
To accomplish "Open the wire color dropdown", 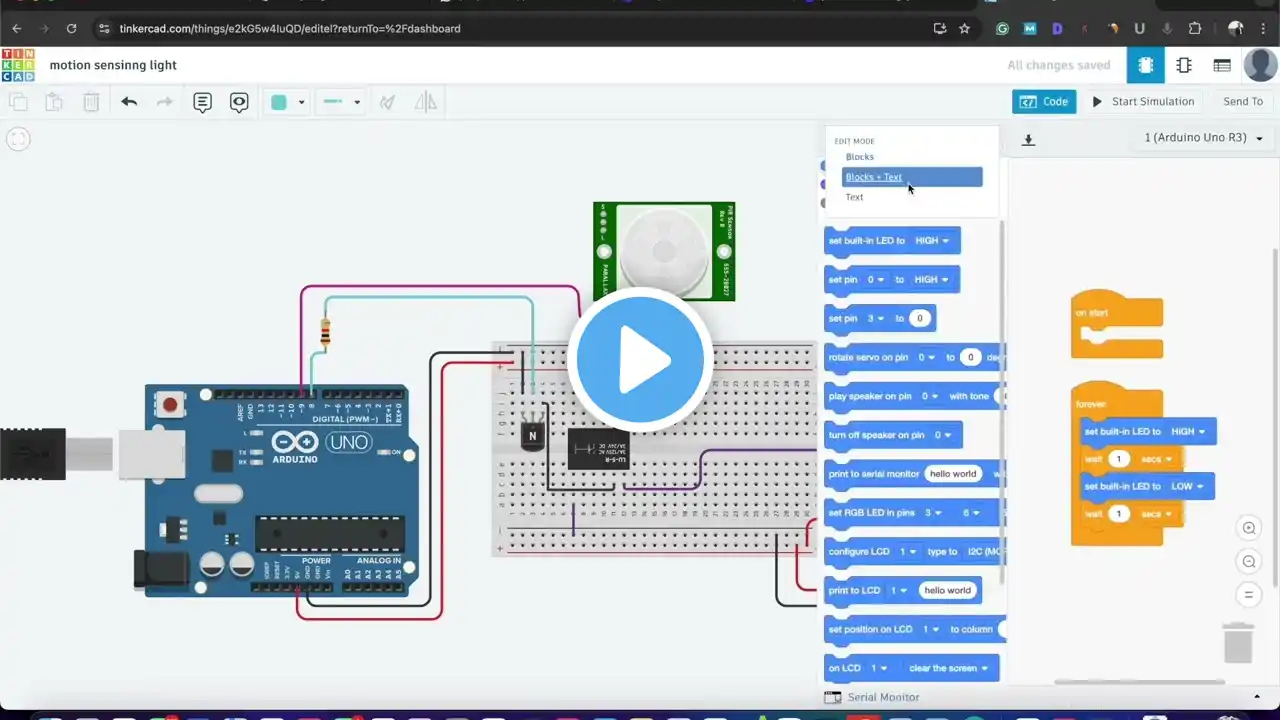I will coord(287,102).
